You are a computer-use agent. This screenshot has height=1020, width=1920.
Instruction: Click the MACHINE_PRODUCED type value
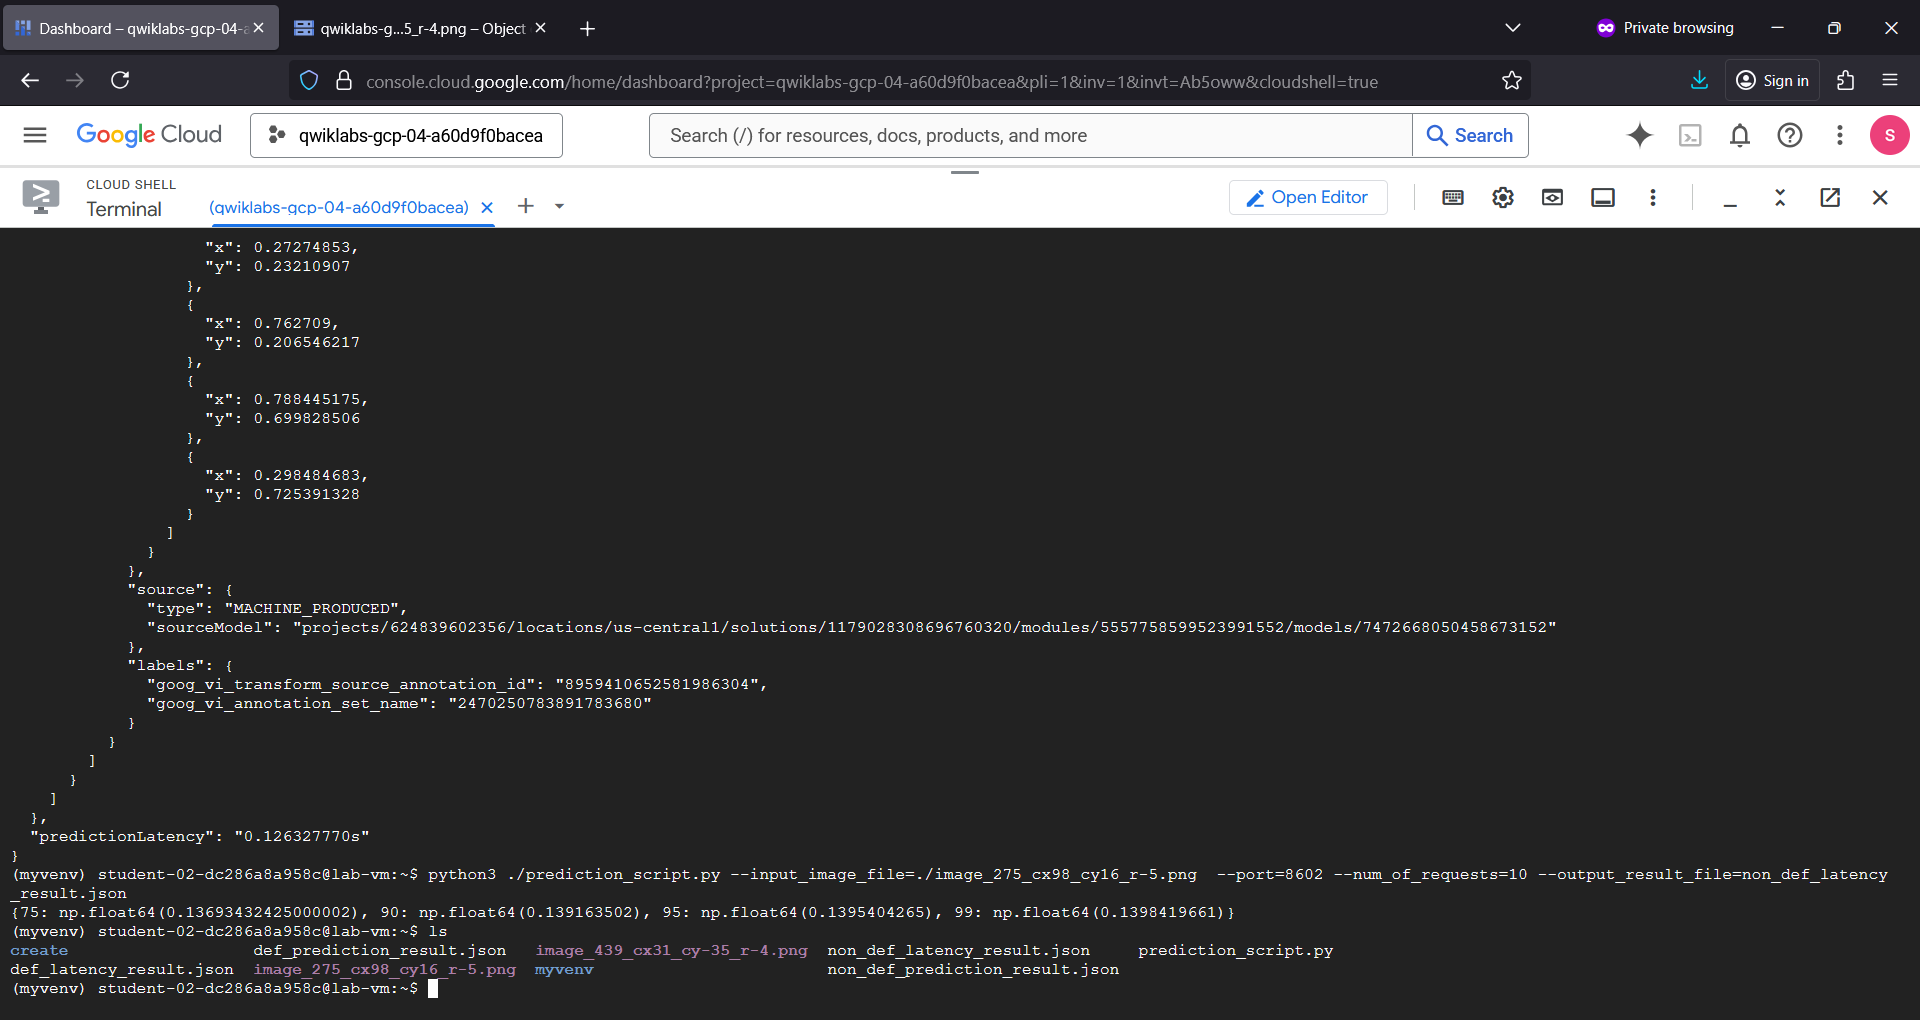click(x=312, y=608)
